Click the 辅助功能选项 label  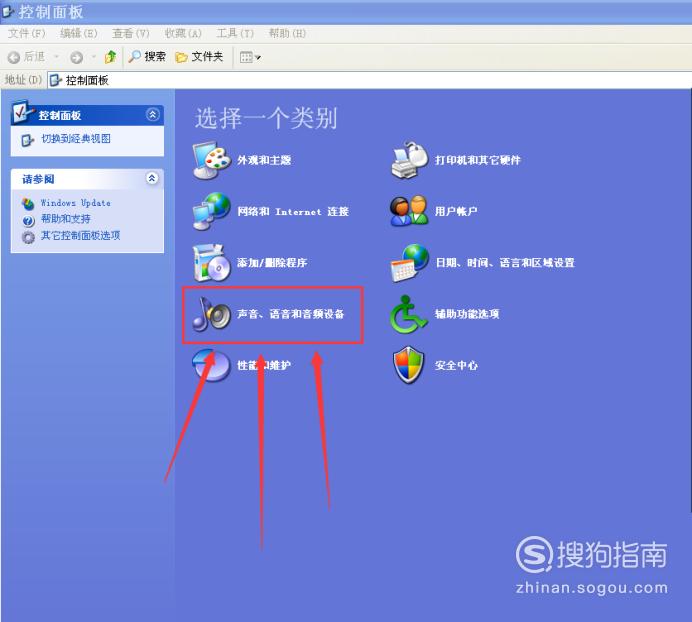point(467,314)
